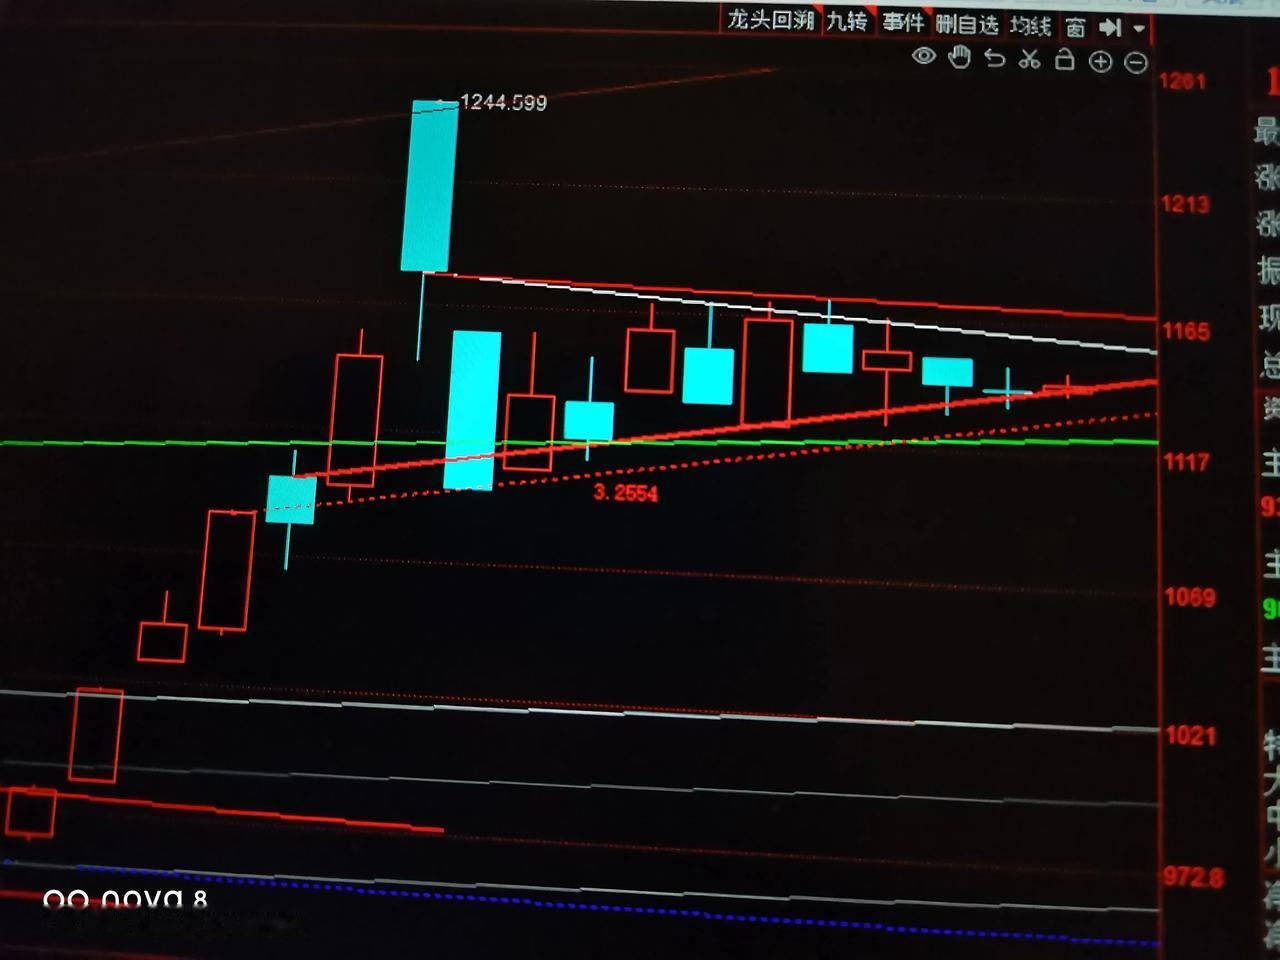Click the 1021 price axis label
The height and width of the screenshot is (960, 1280).
tap(1190, 736)
